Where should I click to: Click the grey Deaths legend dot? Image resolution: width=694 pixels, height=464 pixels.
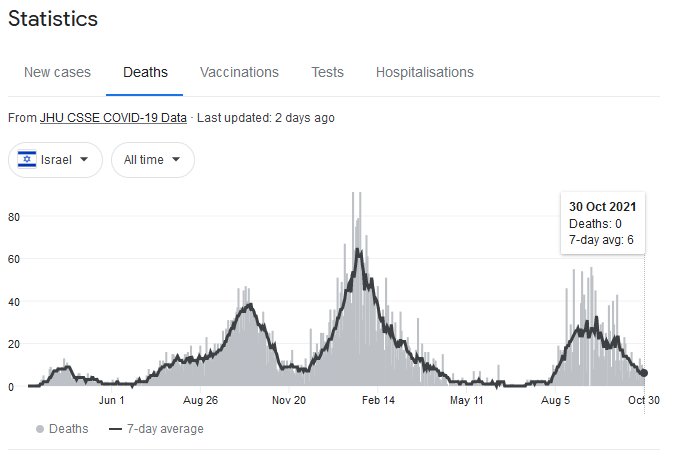(40, 429)
